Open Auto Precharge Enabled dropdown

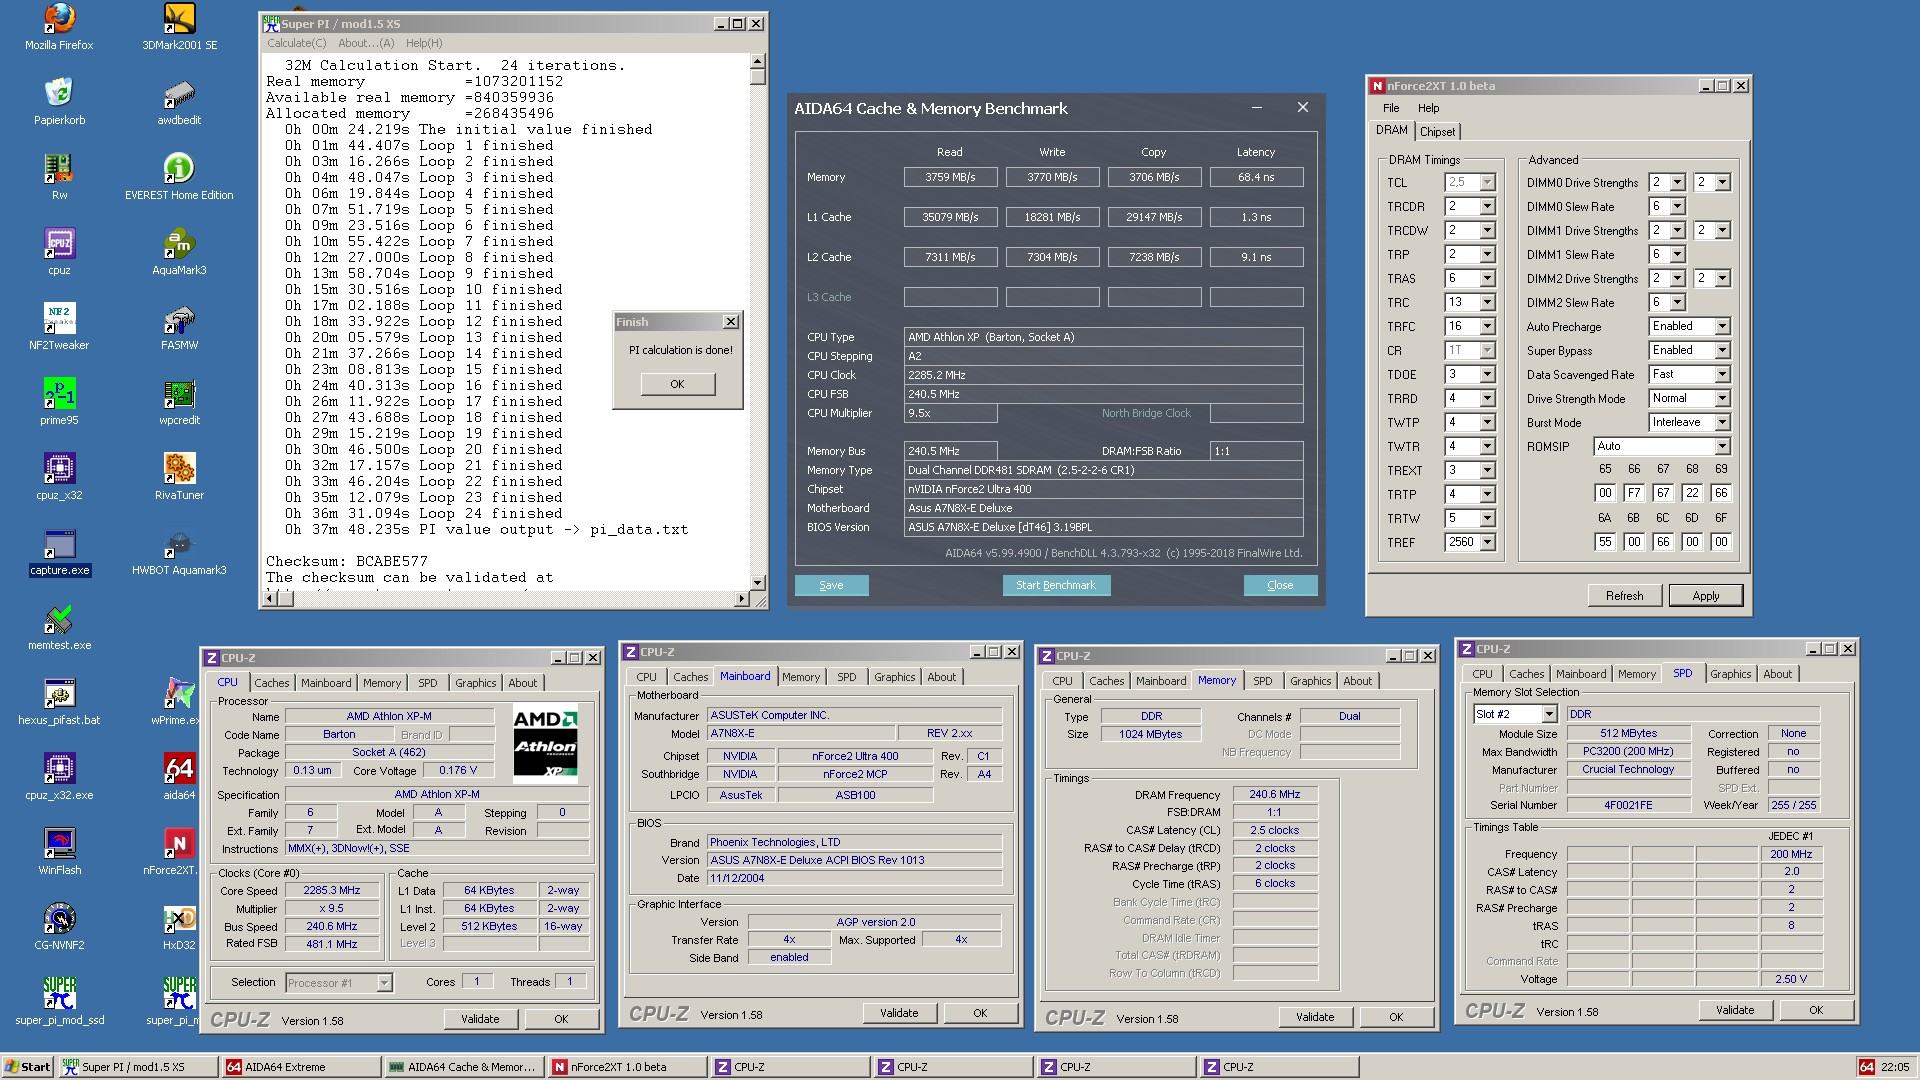tap(1722, 326)
